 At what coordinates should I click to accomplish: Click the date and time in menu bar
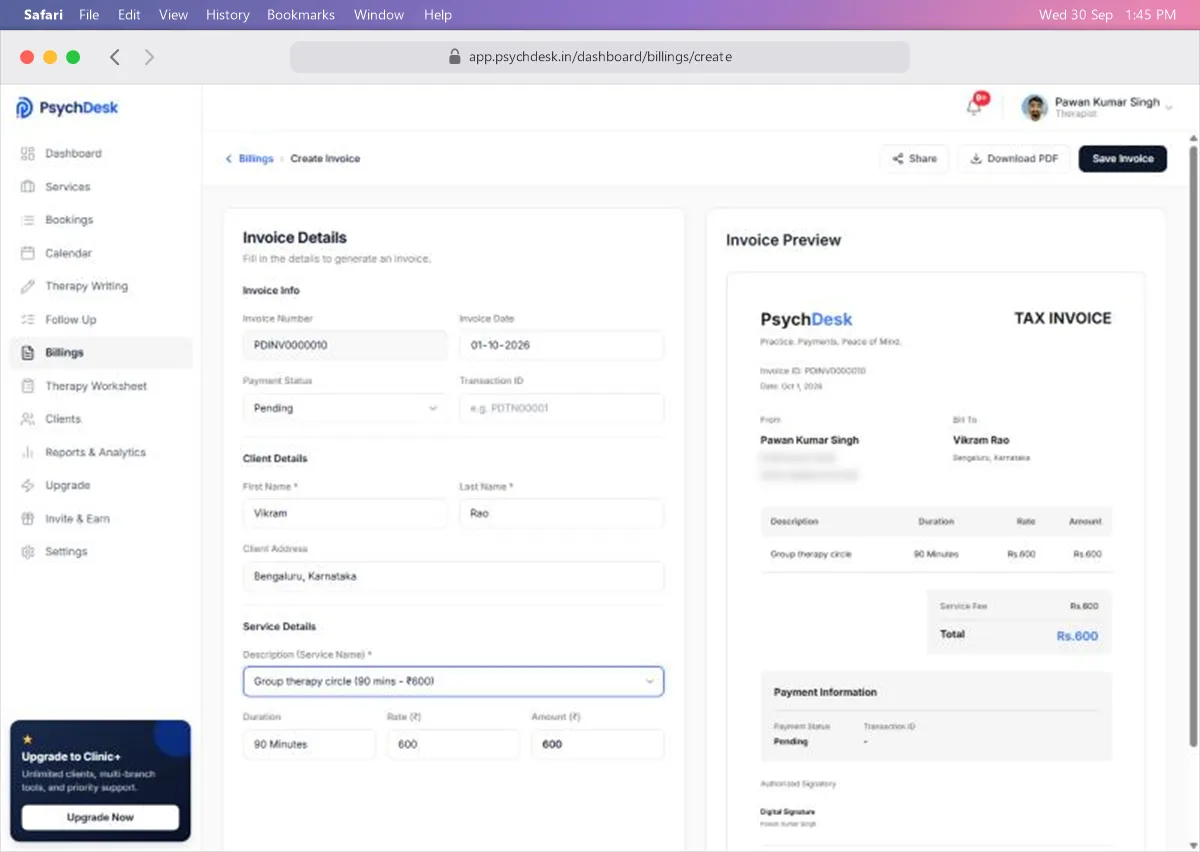(x=1107, y=15)
